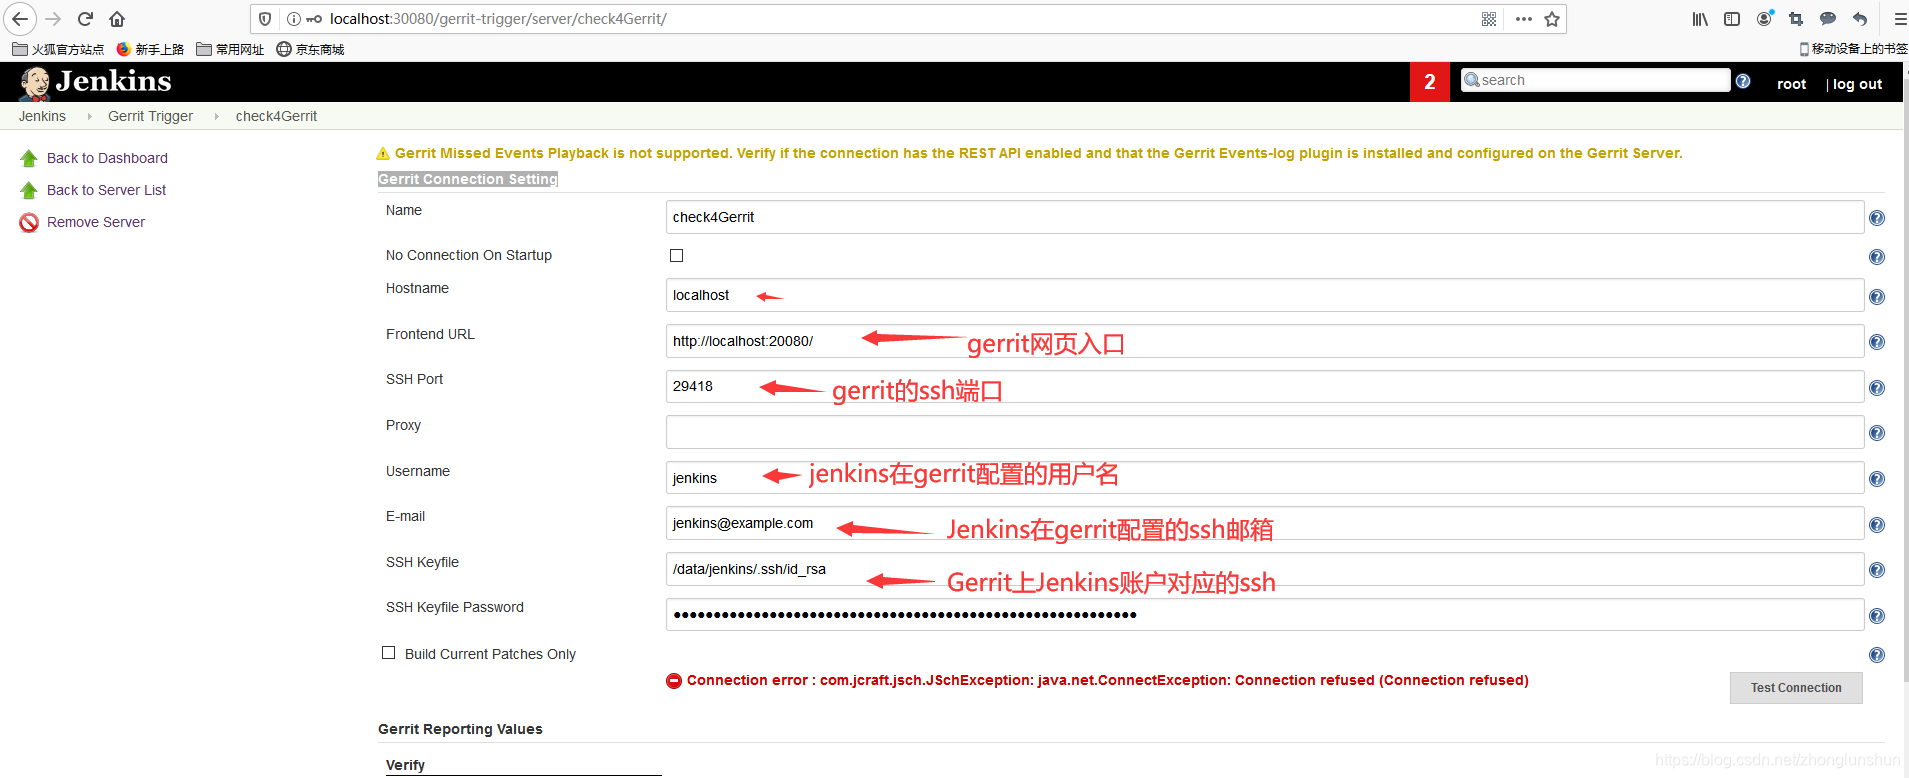Image resolution: width=1909 pixels, height=778 pixels.
Task: Click the SSH Keyfile path field
Action: pyautogui.click(x=1265, y=569)
